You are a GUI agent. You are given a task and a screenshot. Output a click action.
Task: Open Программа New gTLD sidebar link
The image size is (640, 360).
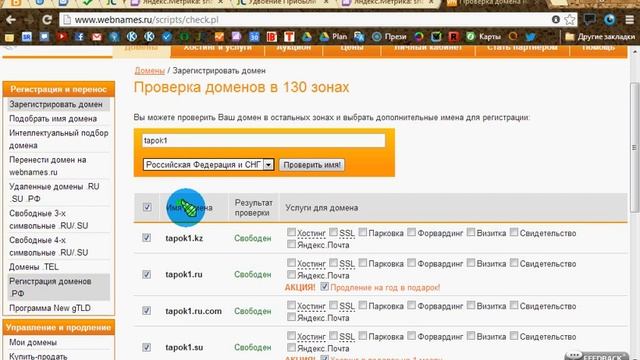tap(50, 308)
